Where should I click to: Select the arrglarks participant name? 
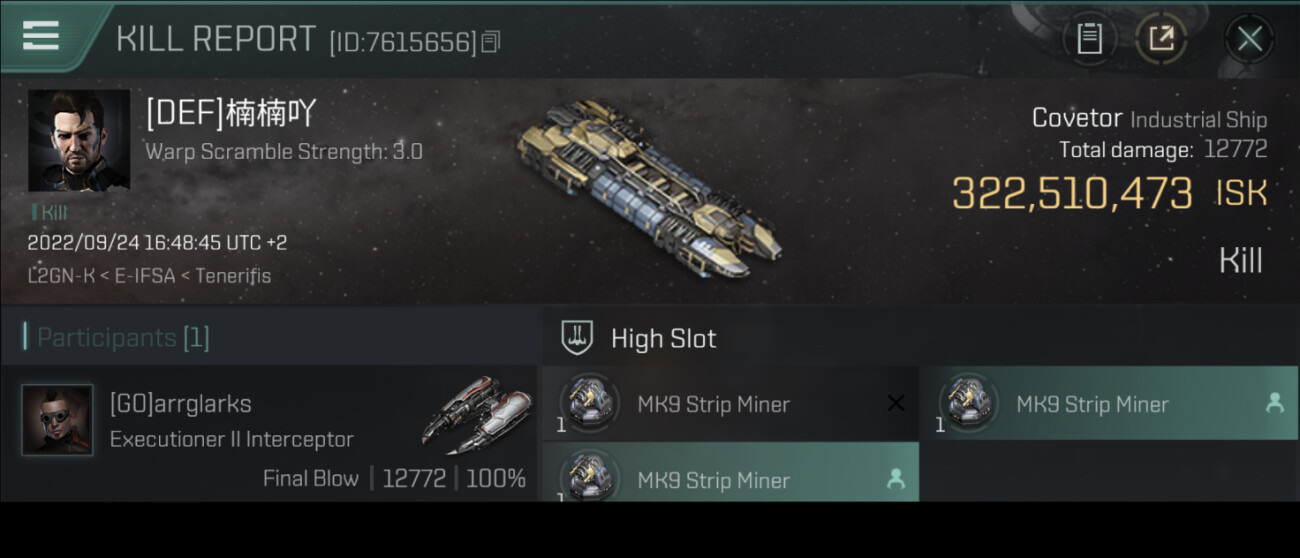(180, 404)
